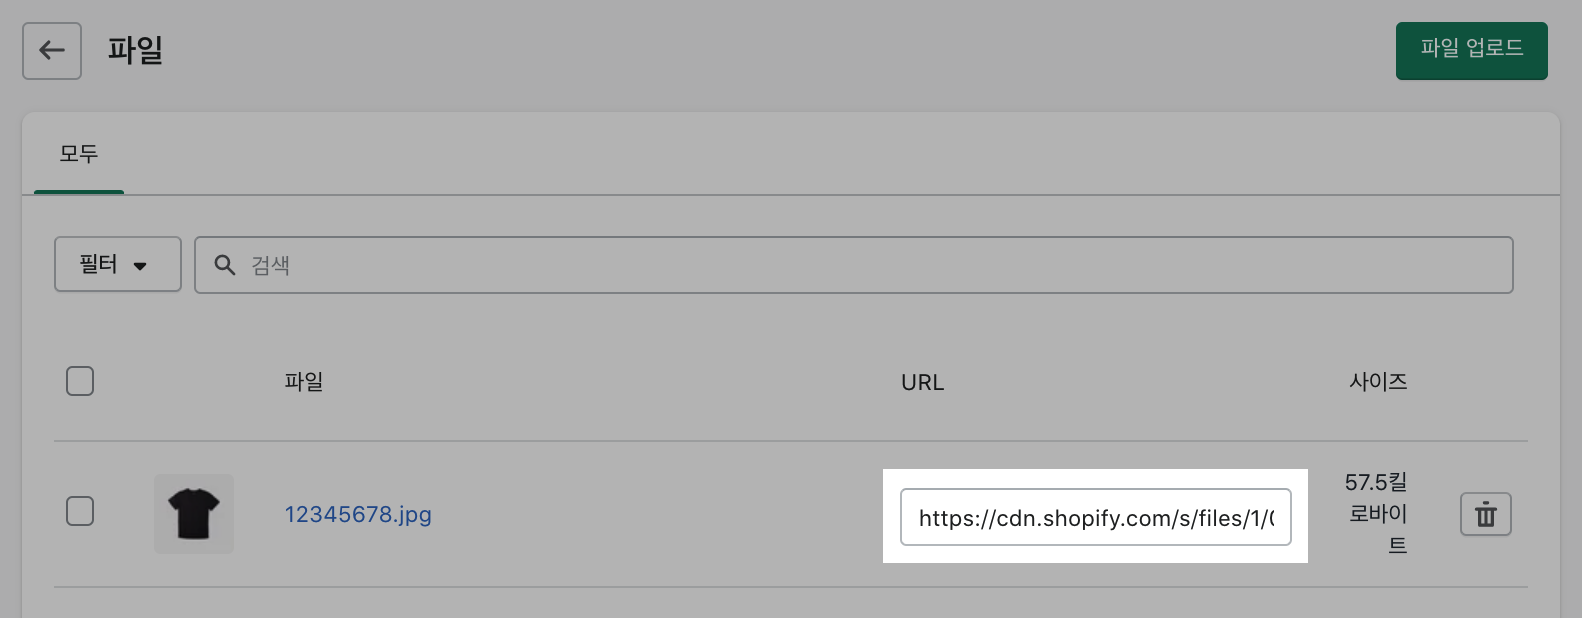Viewport: 1582px width, 618px height.
Task: Click the left-pointing arrow icon near 파일 heading
Action: [x=51, y=50]
